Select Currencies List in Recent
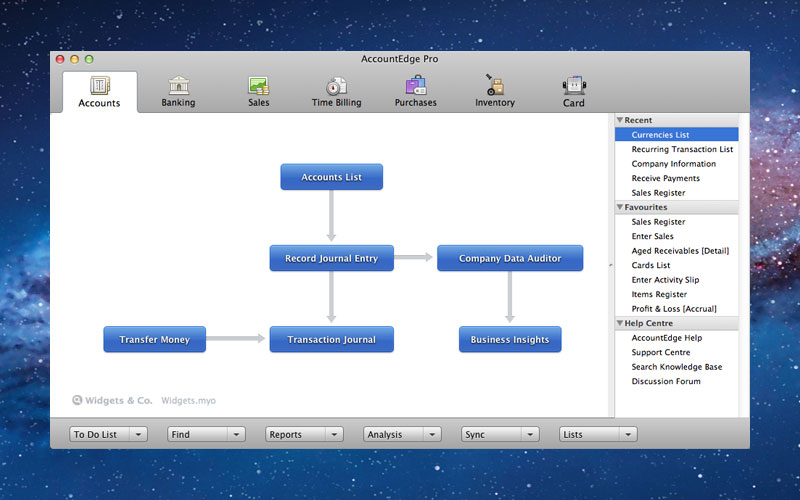 (x=677, y=135)
